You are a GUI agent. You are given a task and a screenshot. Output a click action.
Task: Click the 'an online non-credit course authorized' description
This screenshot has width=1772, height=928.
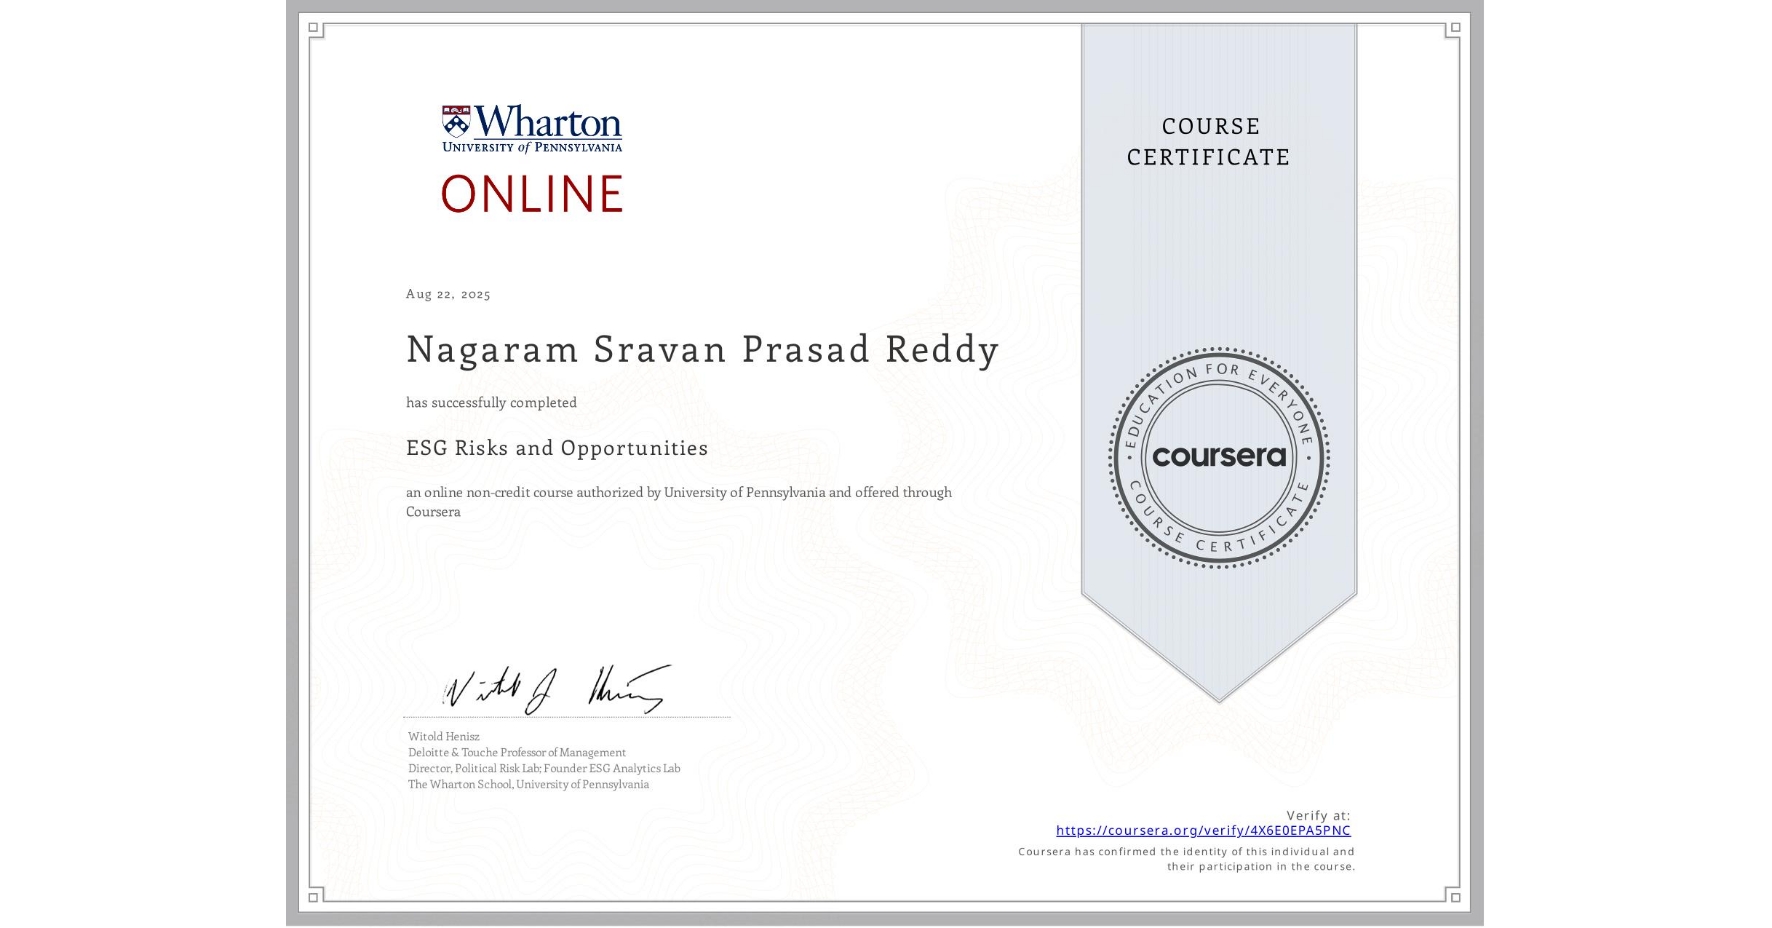pos(679,502)
